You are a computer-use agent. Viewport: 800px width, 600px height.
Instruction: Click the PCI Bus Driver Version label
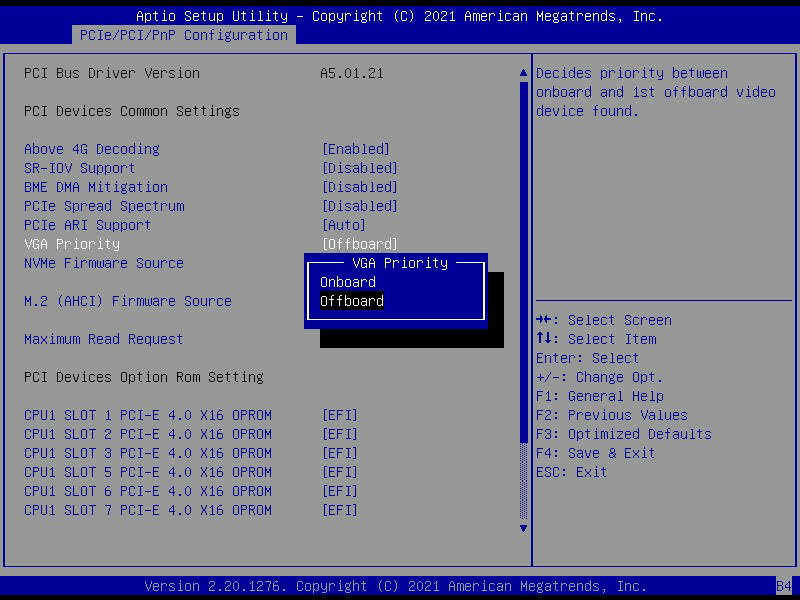[112, 73]
